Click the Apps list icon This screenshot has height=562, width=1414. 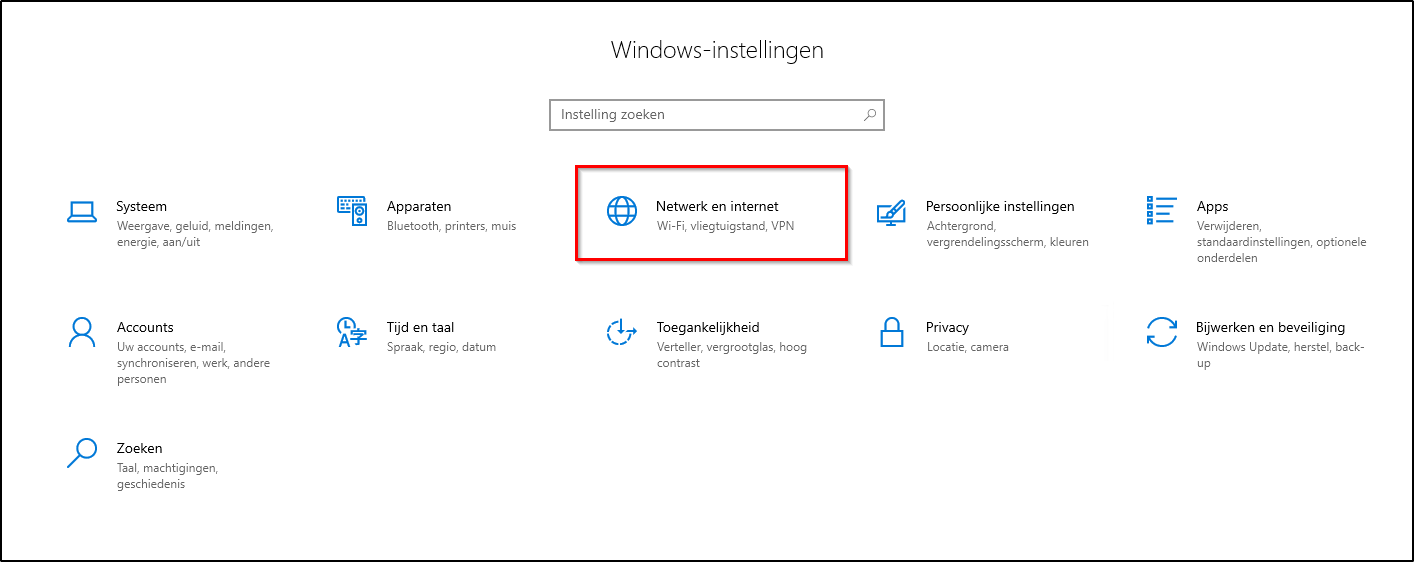(x=1161, y=211)
